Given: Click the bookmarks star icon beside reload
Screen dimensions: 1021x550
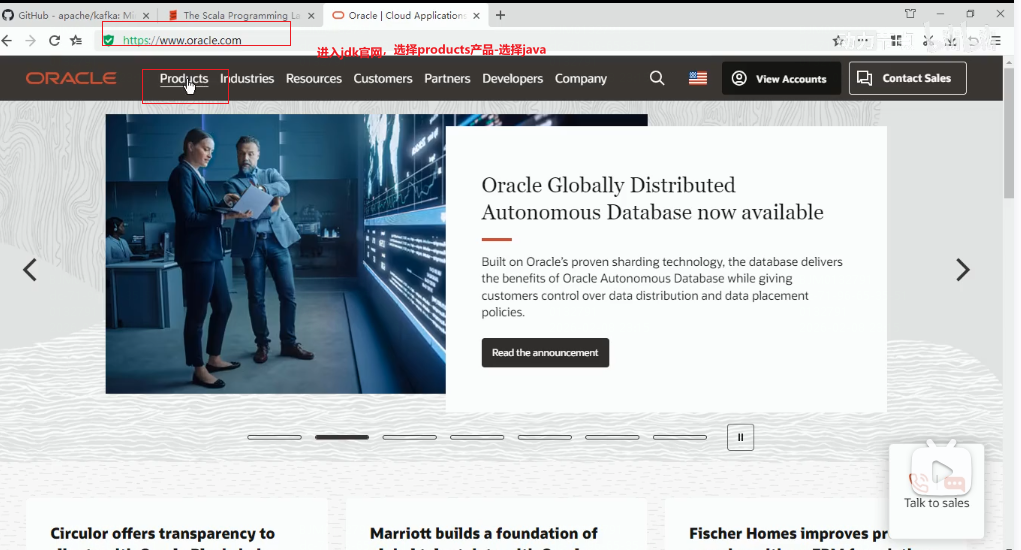Looking at the screenshot, I should tap(76, 40).
